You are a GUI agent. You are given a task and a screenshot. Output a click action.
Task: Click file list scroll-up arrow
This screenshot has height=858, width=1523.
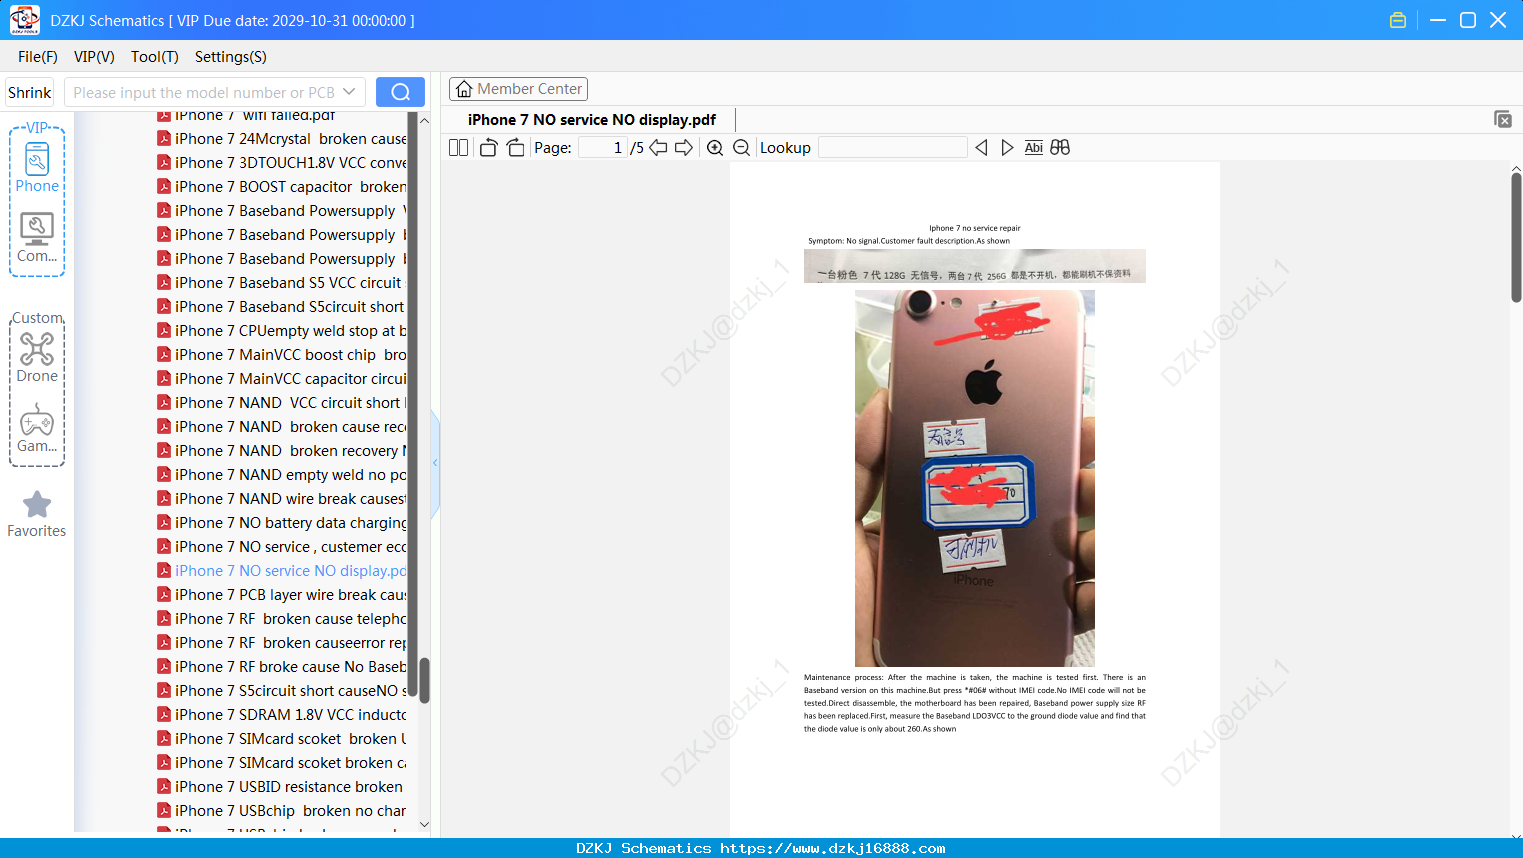[x=424, y=120]
